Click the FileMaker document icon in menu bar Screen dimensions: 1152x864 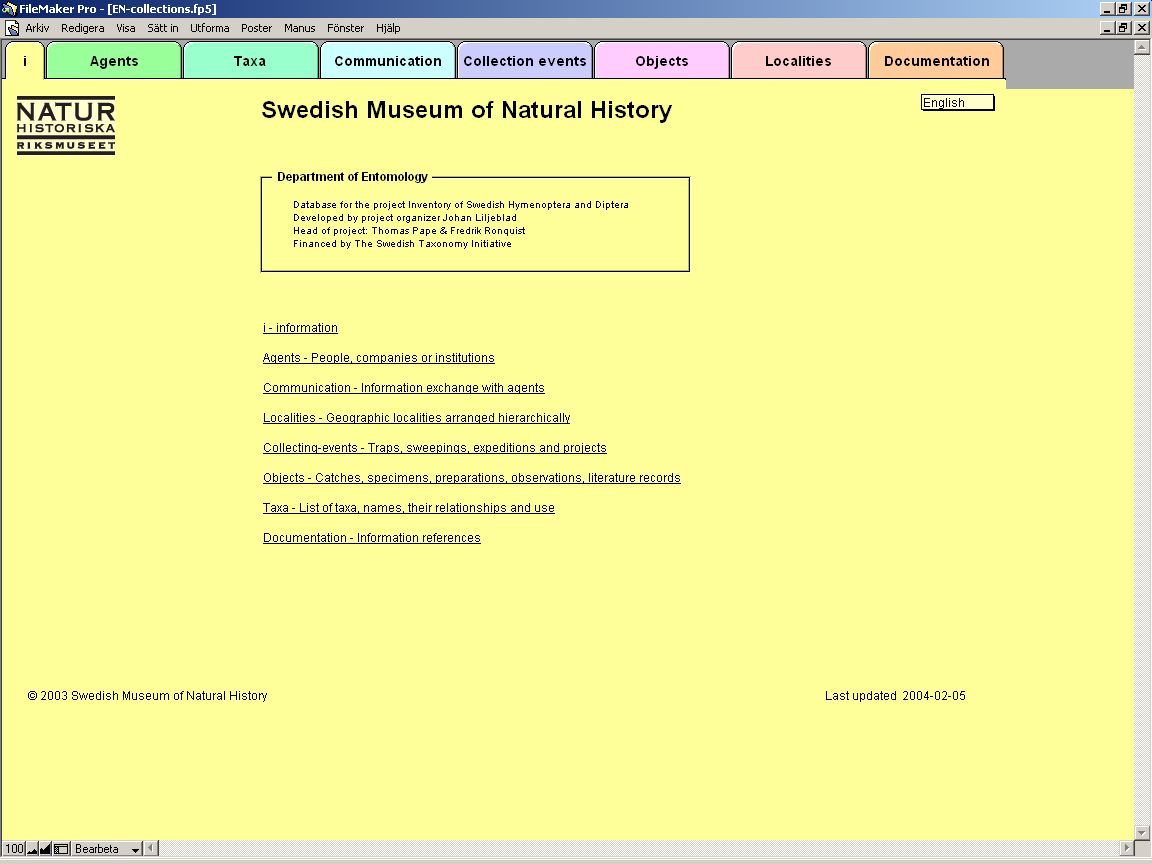pos(12,28)
